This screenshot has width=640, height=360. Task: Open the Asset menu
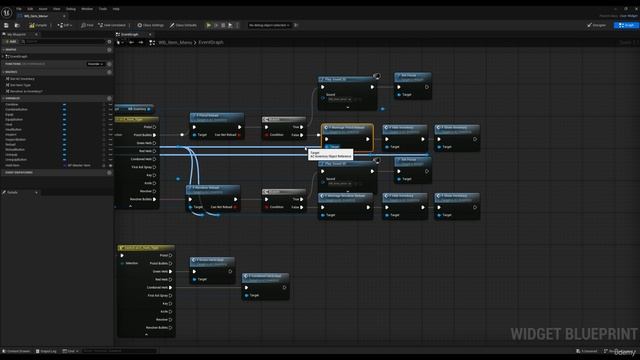tap(43, 9)
